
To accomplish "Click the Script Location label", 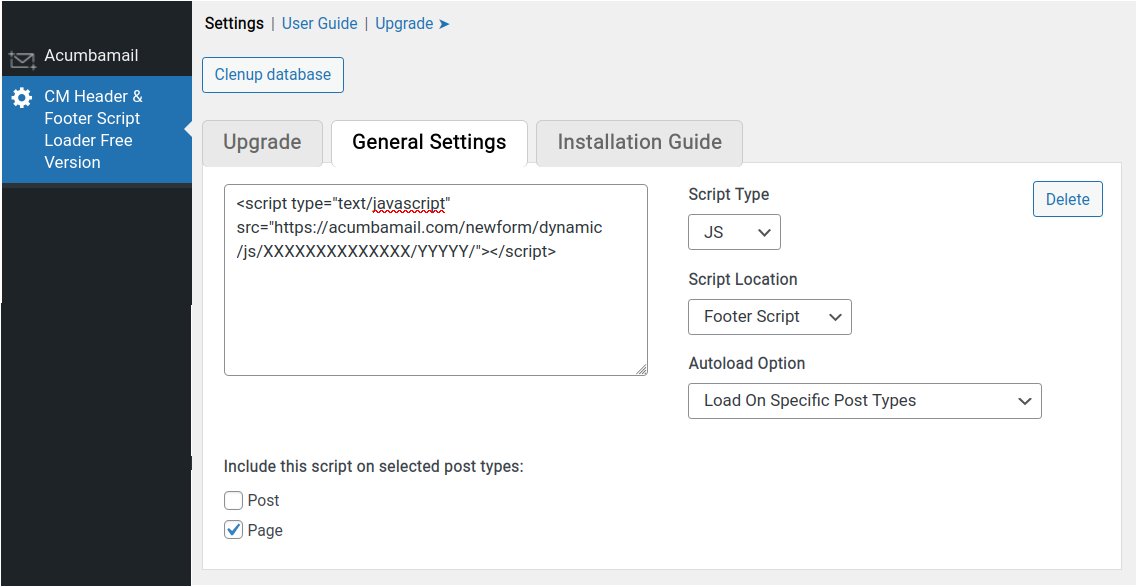I will (x=743, y=279).
